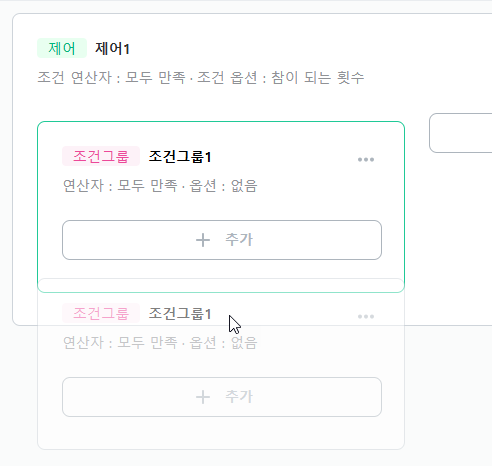This screenshot has width=492, height=466.
Task: Click the plus icon in the 추가 button
Action: pyautogui.click(x=203, y=240)
